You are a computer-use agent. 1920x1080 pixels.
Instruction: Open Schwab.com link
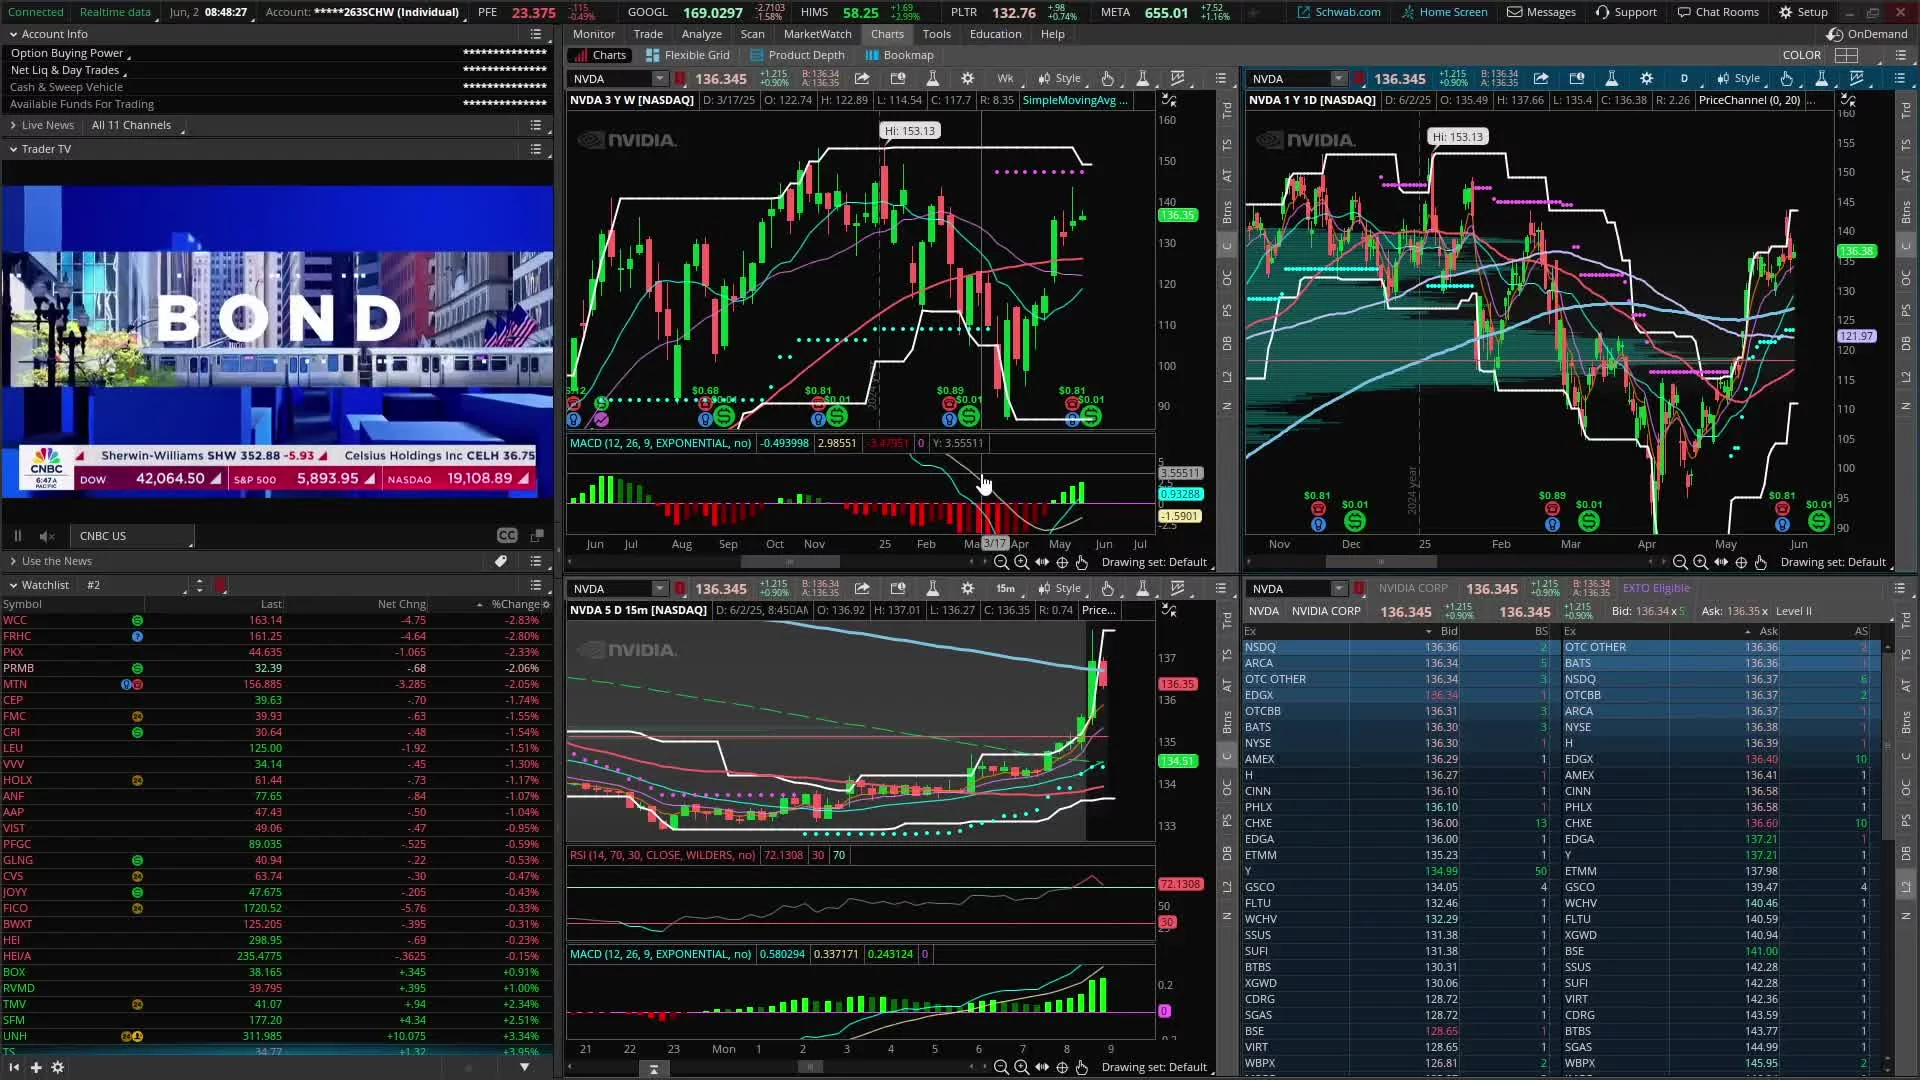coord(1339,12)
